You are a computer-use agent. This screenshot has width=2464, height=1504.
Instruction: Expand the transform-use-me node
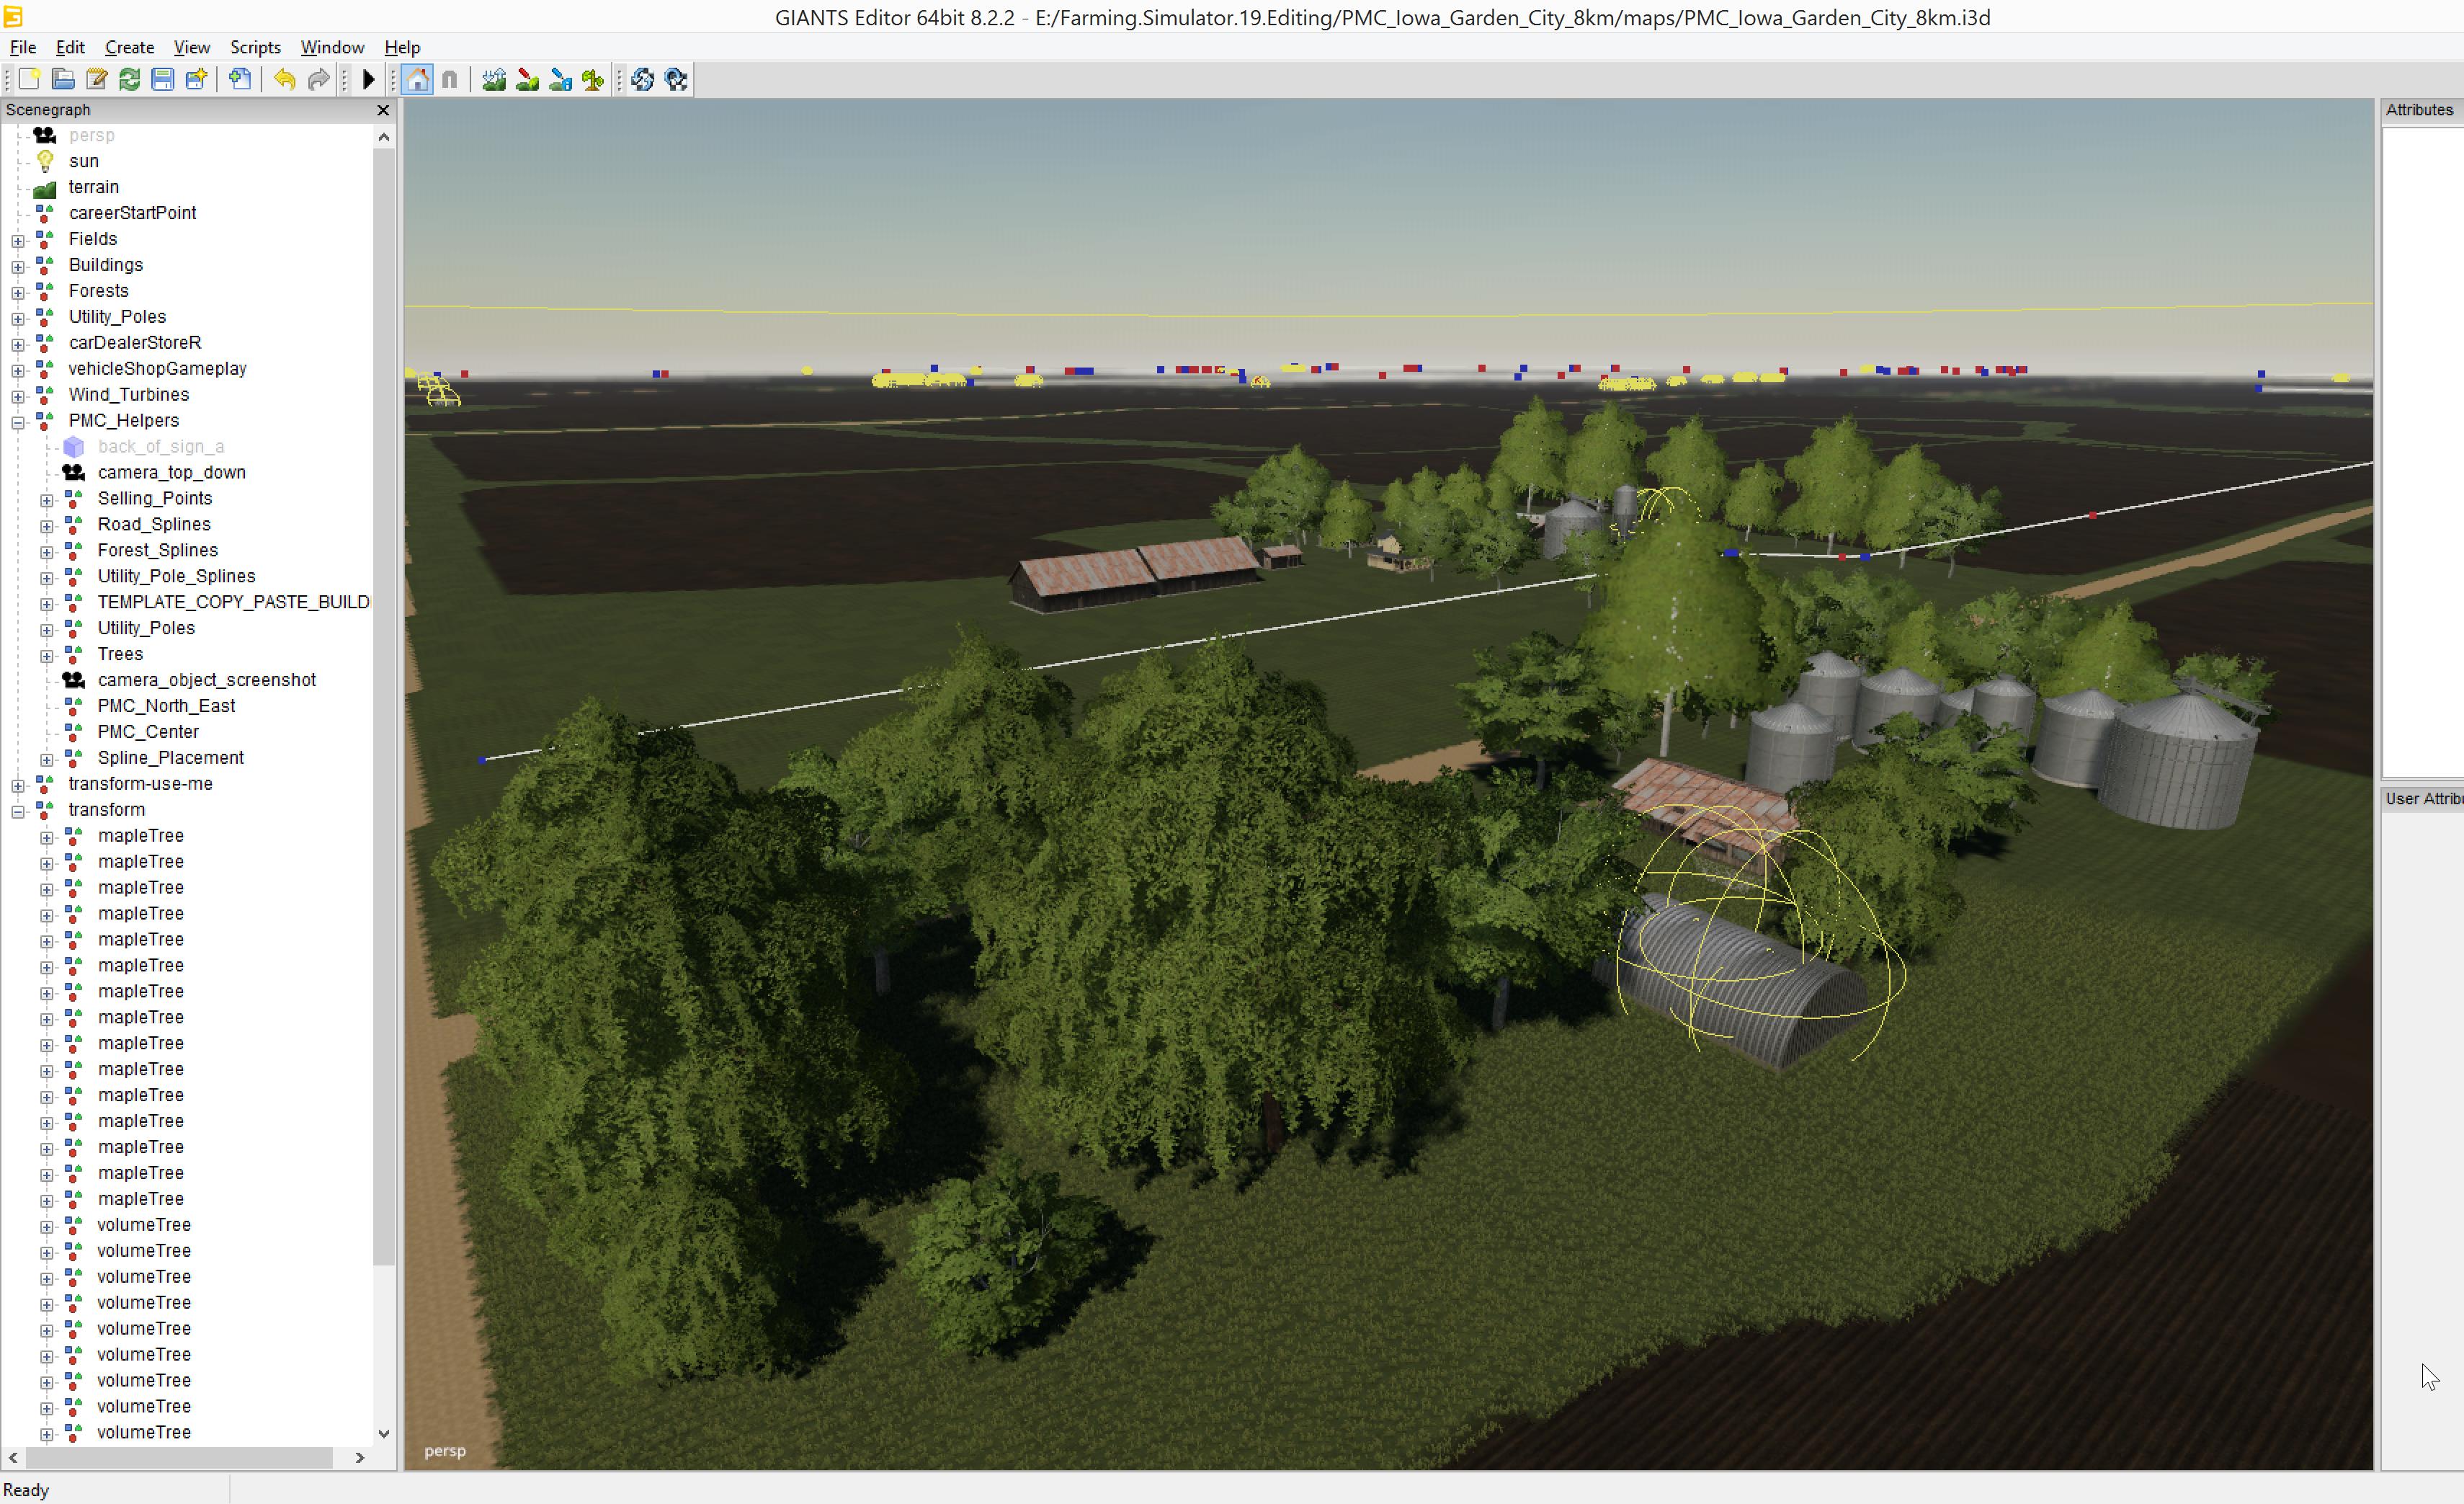(x=18, y=786)
